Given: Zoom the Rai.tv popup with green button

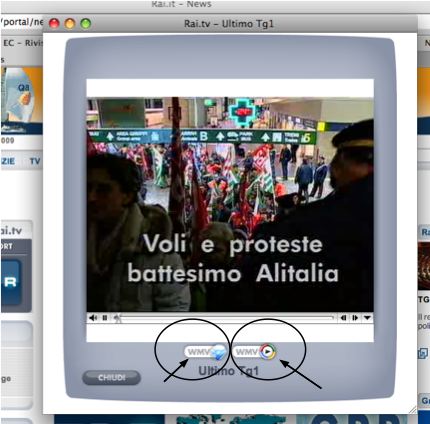Looking at the screenshot, I should pyautogui.click(x=86, y=24).
